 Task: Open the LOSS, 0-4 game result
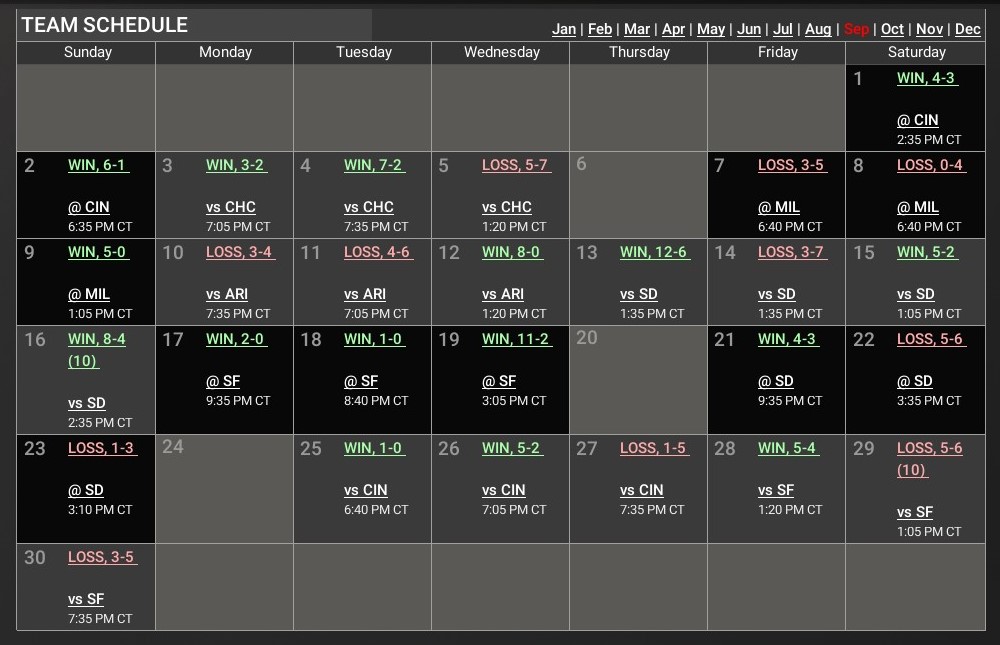930,165
